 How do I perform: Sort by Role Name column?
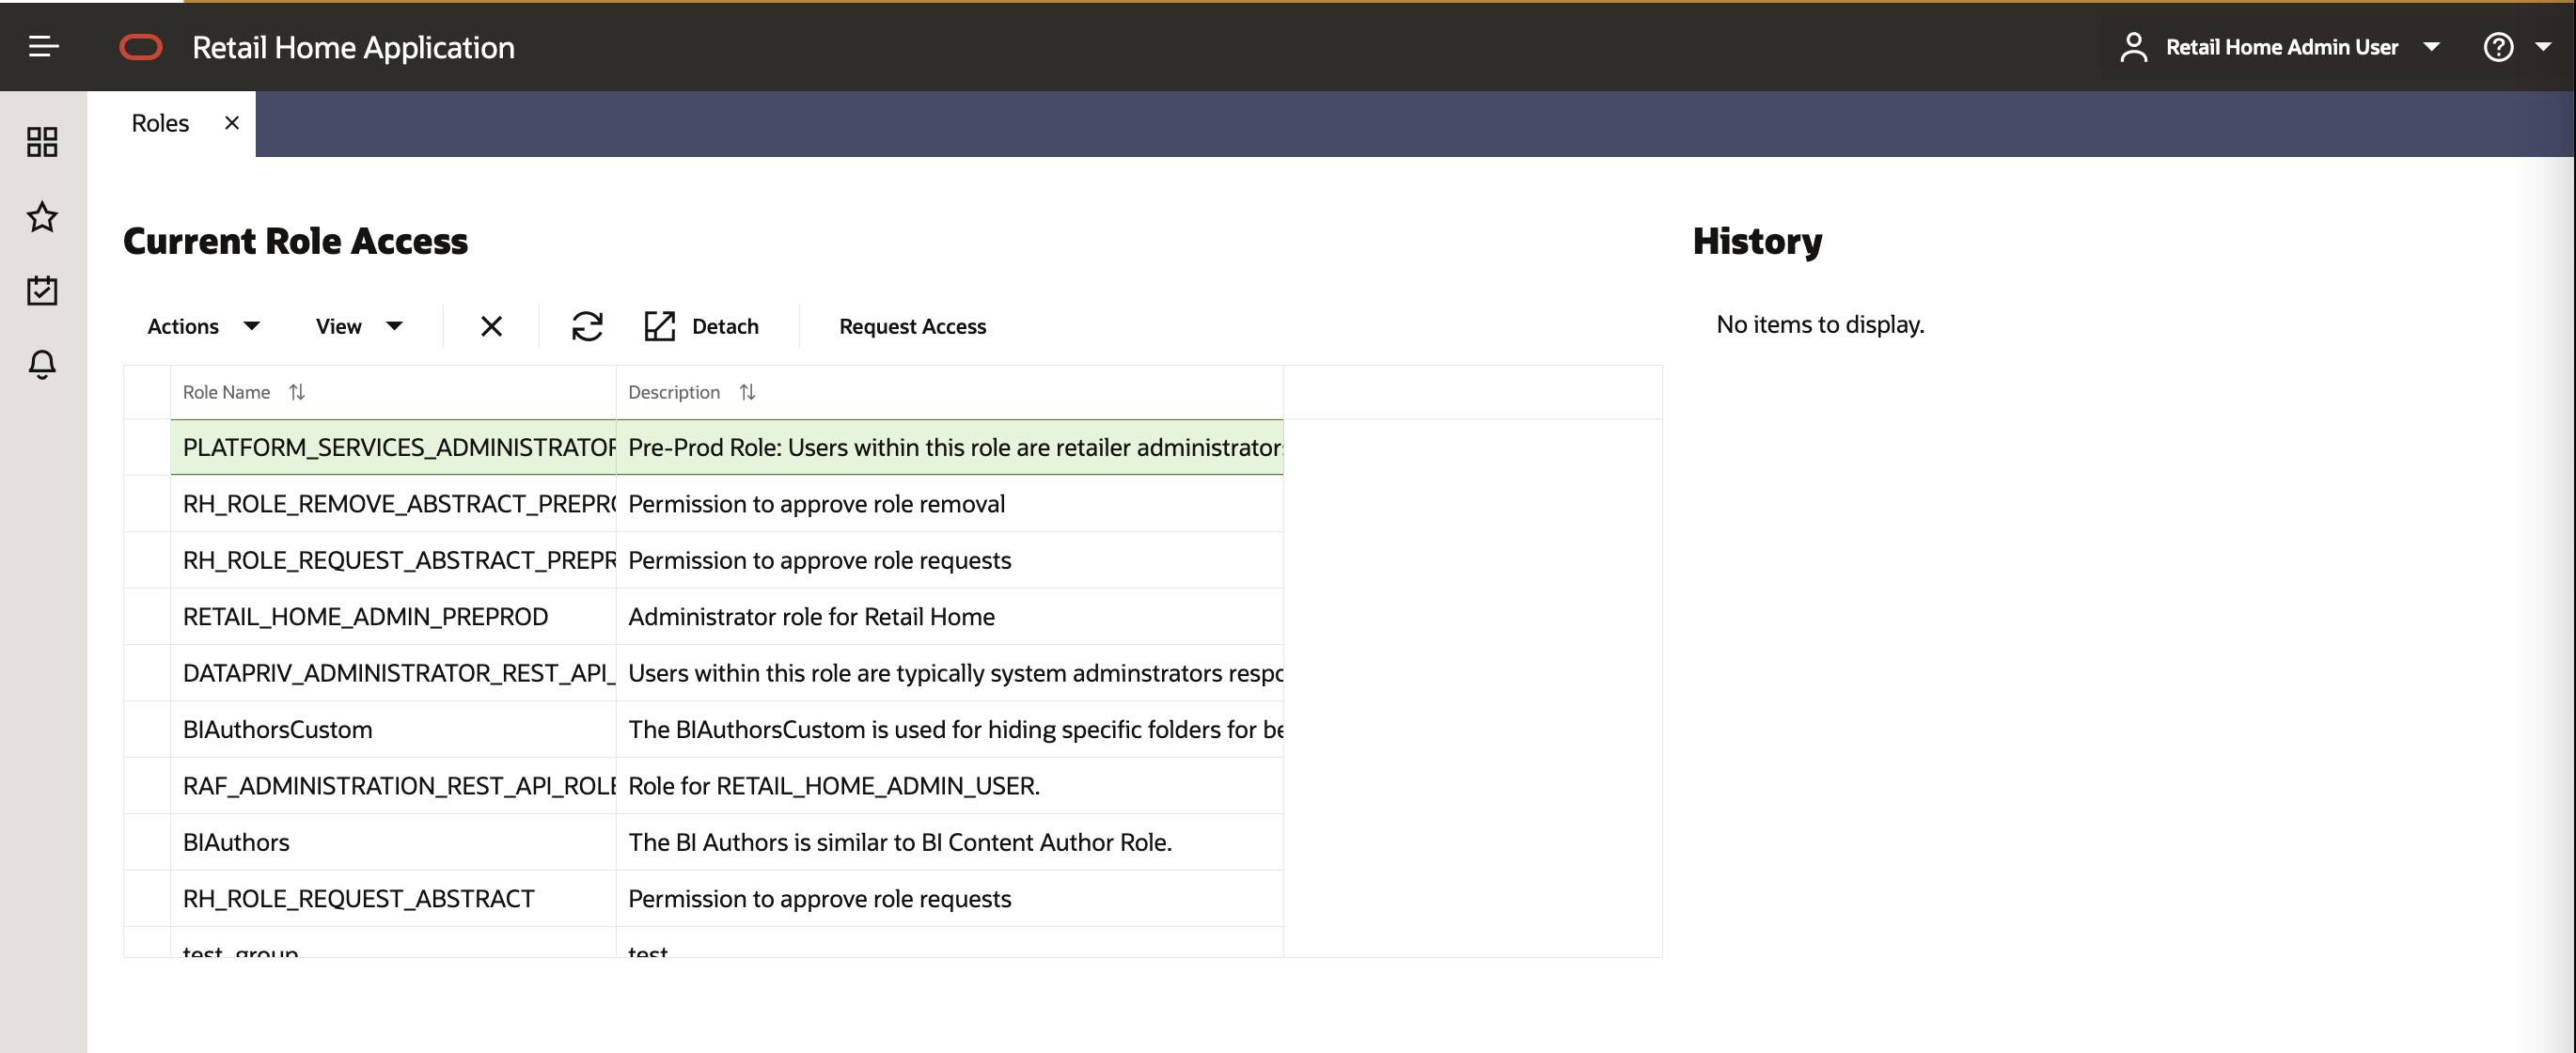pyautogui.click(x=297, y=392)
